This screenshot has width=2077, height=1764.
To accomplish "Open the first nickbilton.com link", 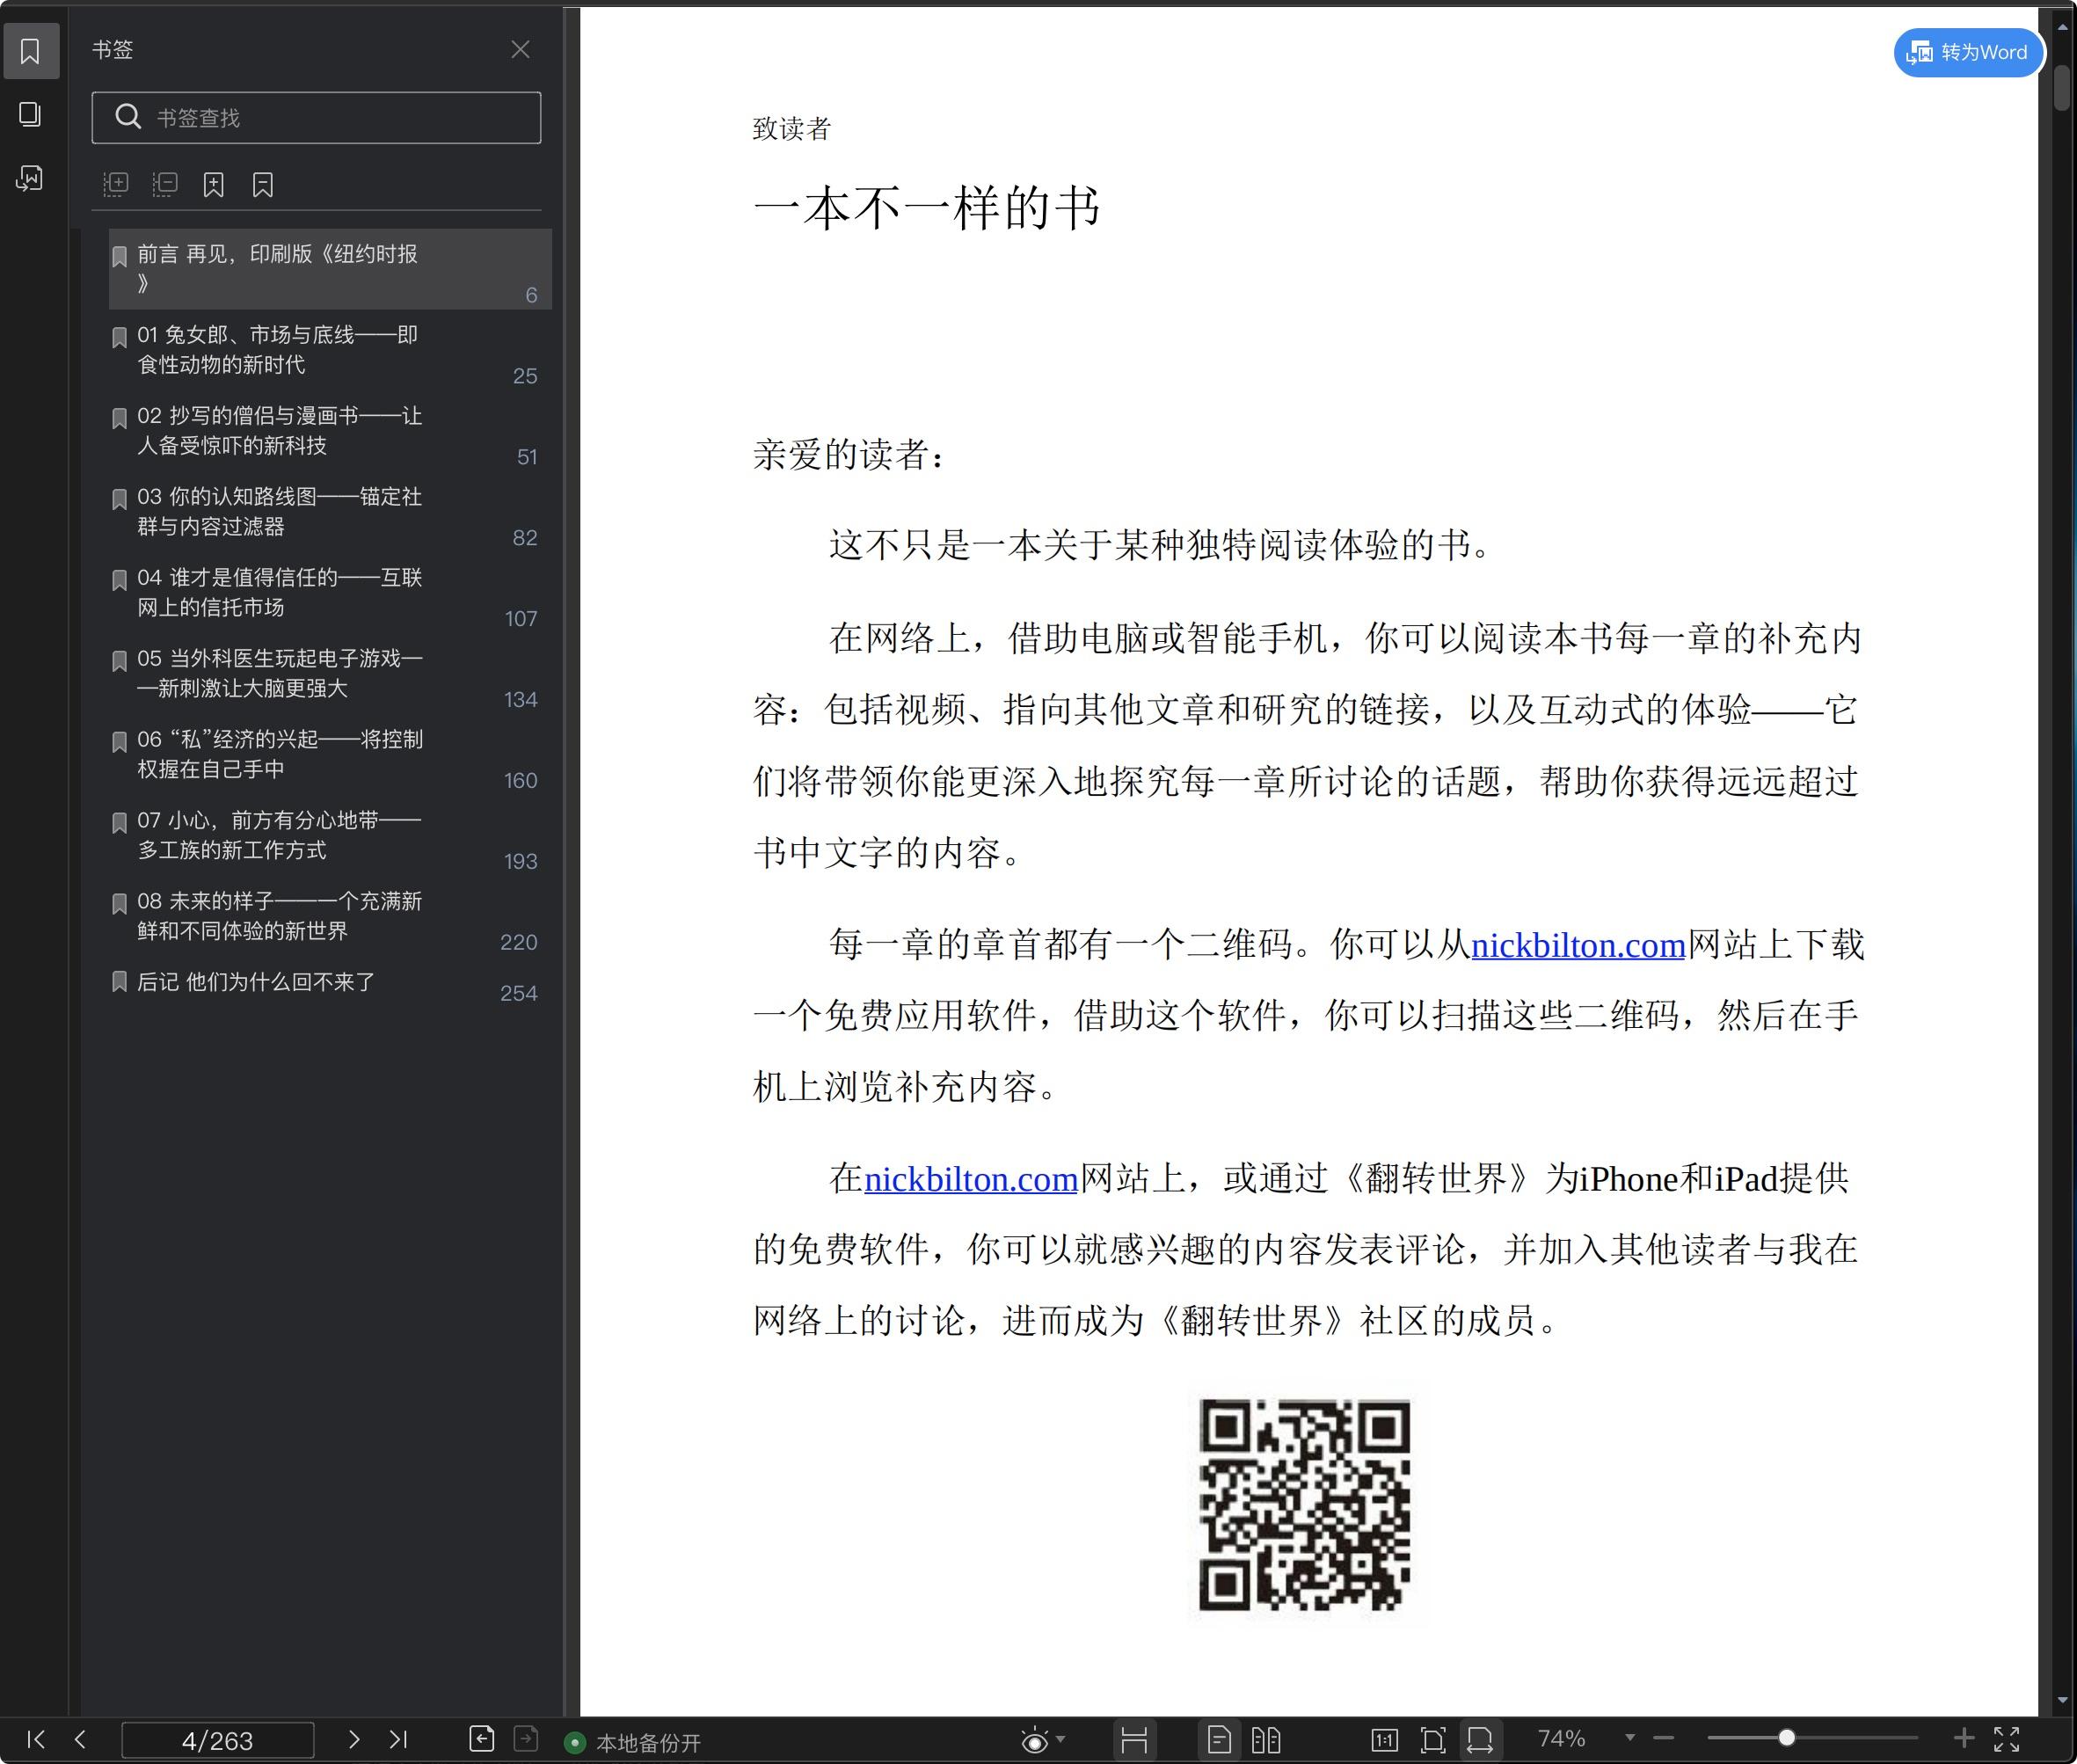I will pos(1578,945).
